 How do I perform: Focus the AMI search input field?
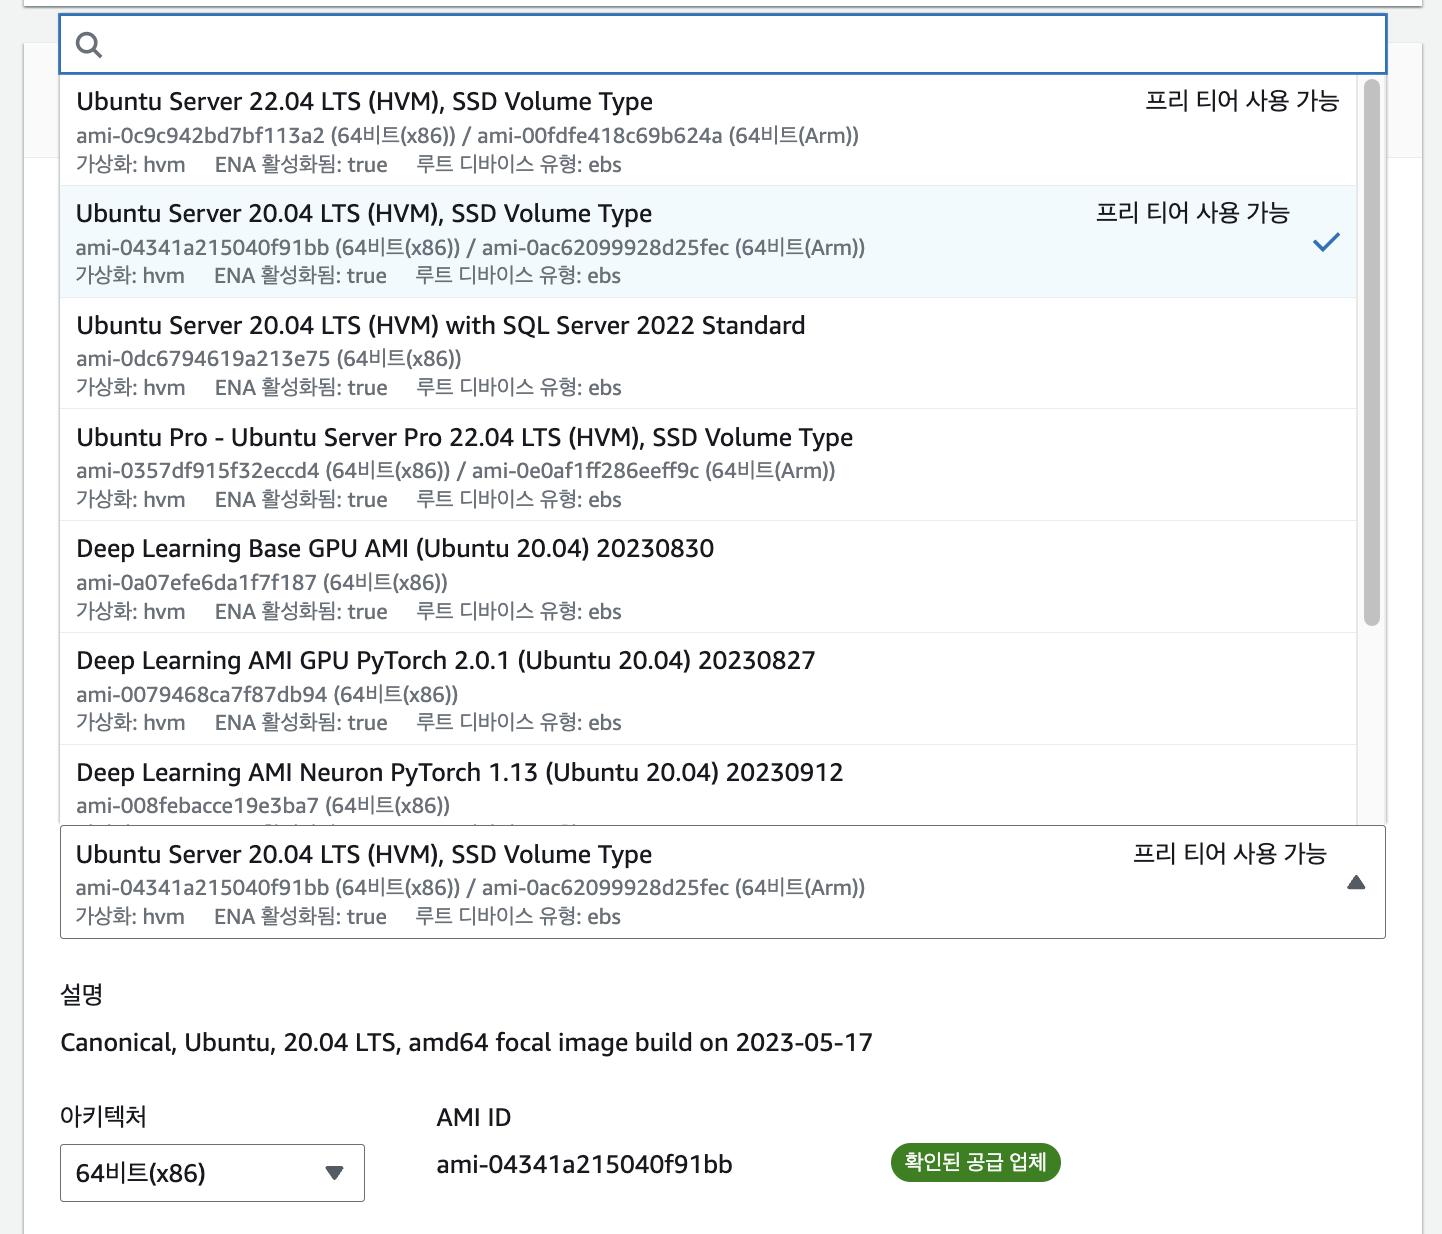pos(722,44)
